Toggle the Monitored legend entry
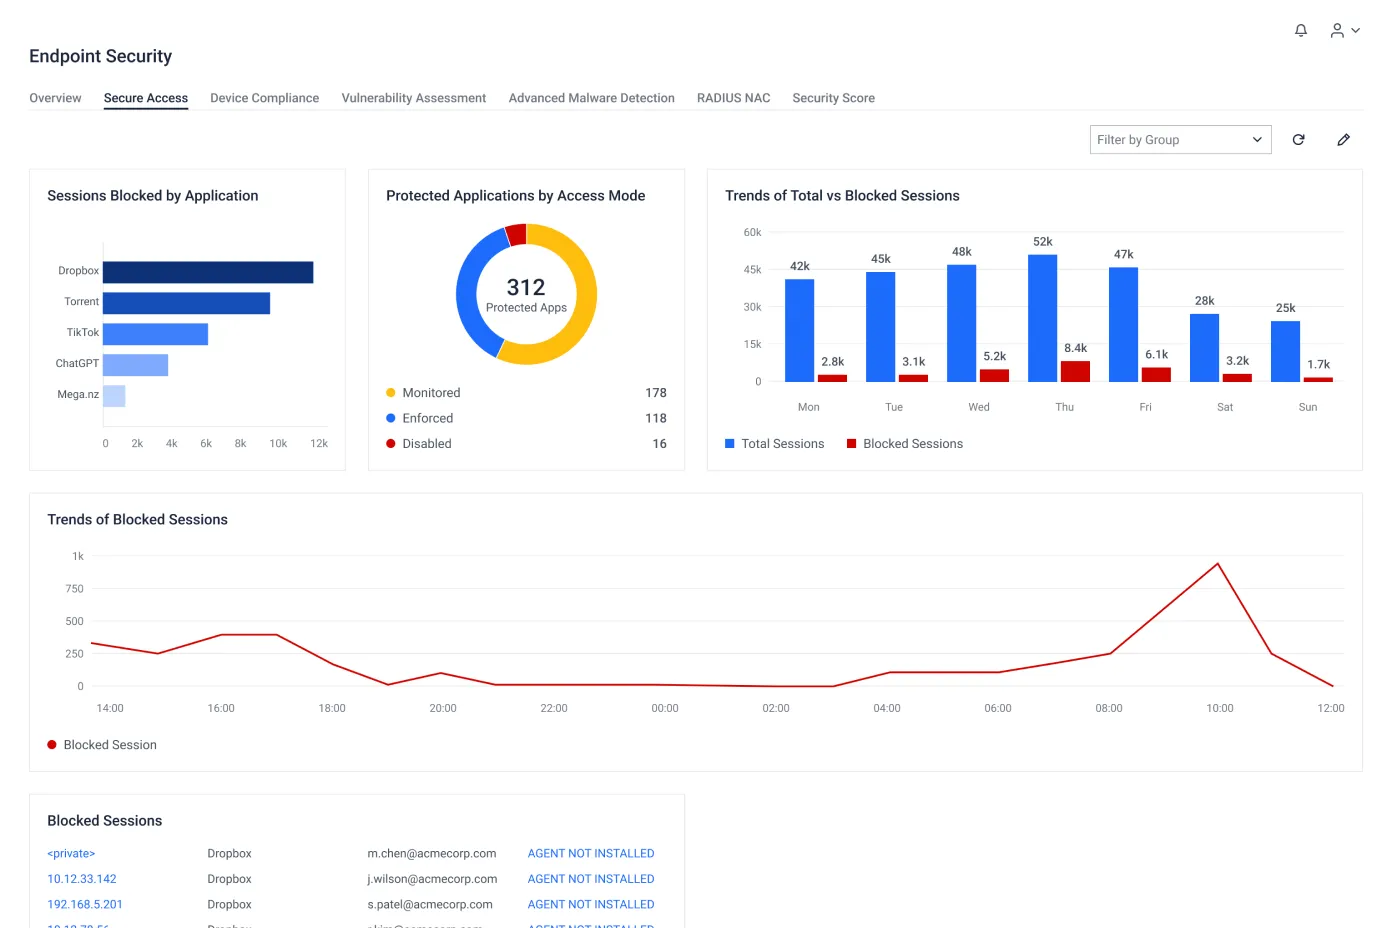 [431, 393]
